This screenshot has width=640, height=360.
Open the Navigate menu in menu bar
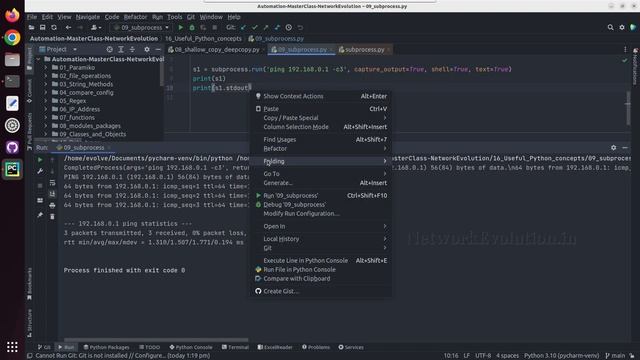pos(87,17)
